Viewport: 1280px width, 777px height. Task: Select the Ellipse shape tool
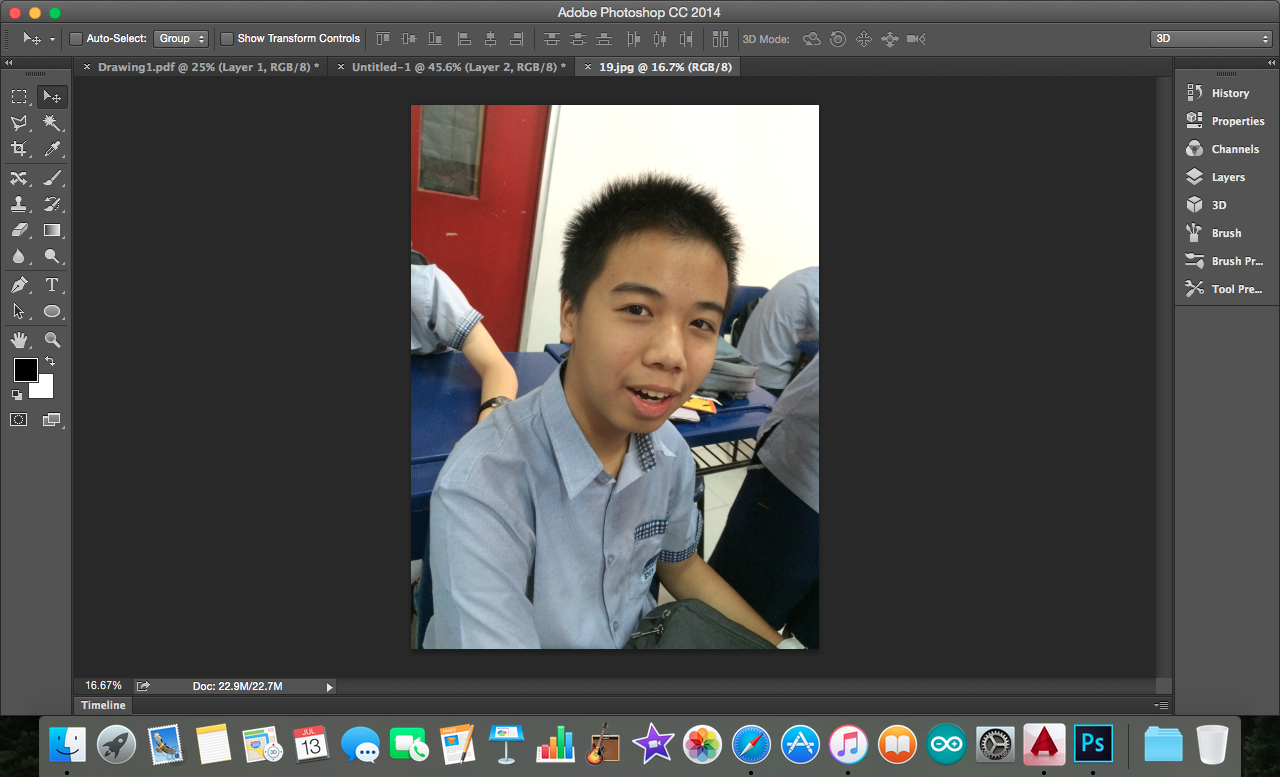point(52,311)
